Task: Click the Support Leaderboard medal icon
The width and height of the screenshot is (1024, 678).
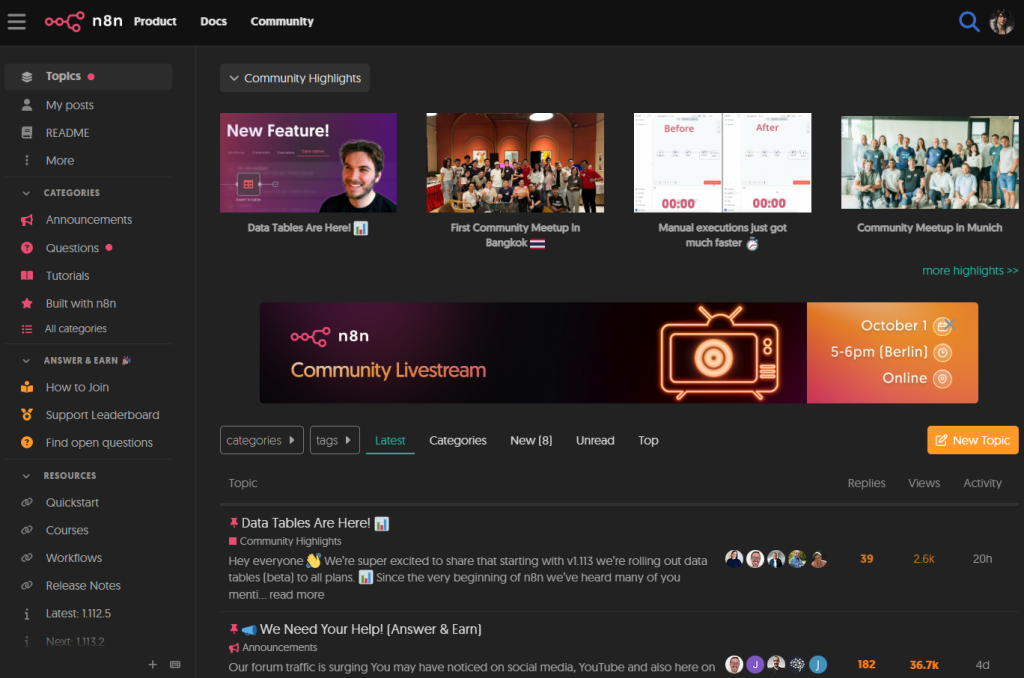Action: click(27, 415)
